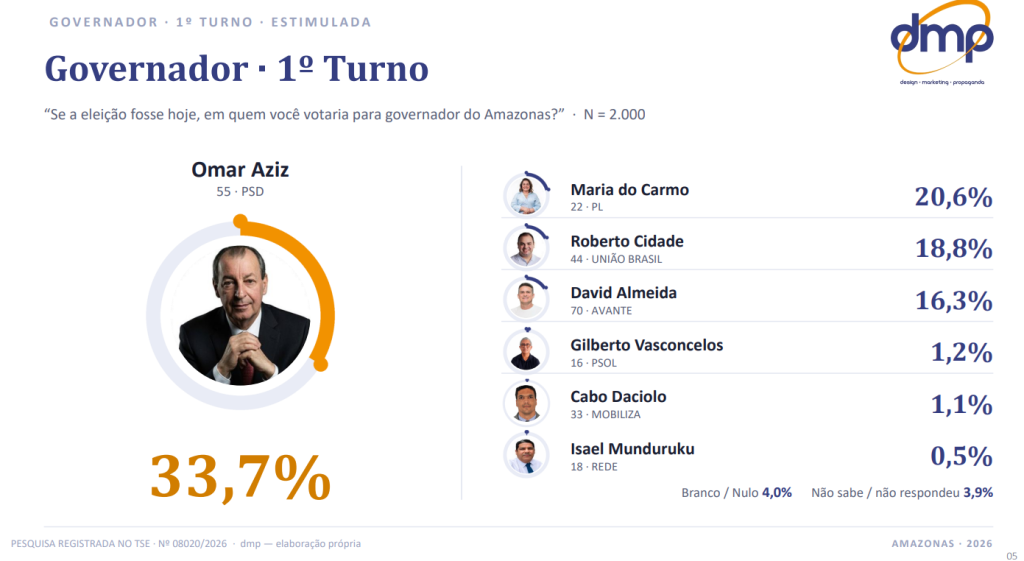Click the Roberto Cidade name label
Viewport: 1024px width, 561px height.
pyautogui.click(x=627, y=241)
